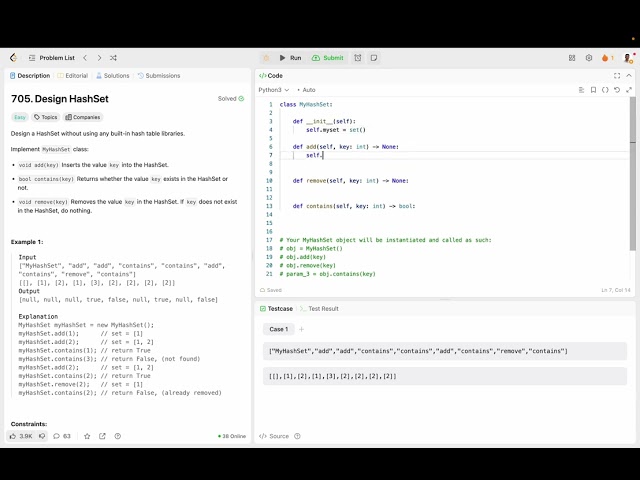Image resolution: width=640 pixels, height=480 pixels.
Task: Switch to the Testcase tab
Action: [276, 309]
